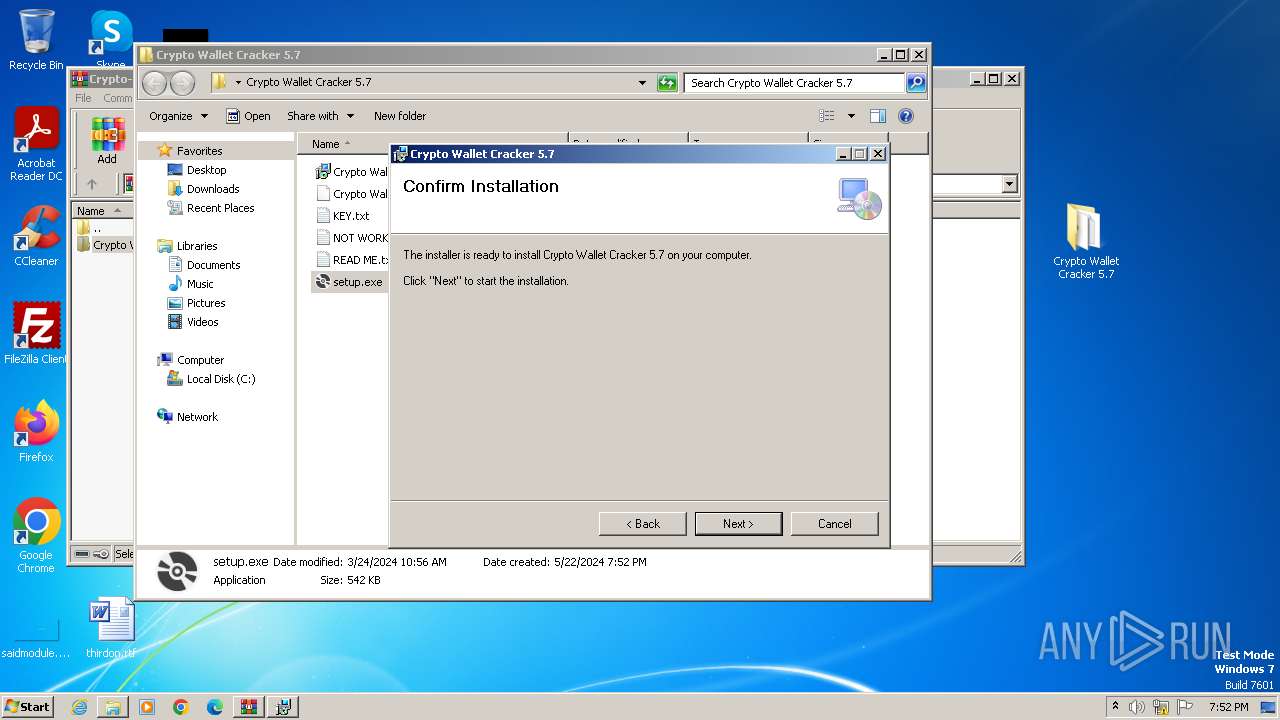Open the FileZilla Client desktop shortcut
The image size is (1280, 720).
pyautogui.click(x=36, y=334)
